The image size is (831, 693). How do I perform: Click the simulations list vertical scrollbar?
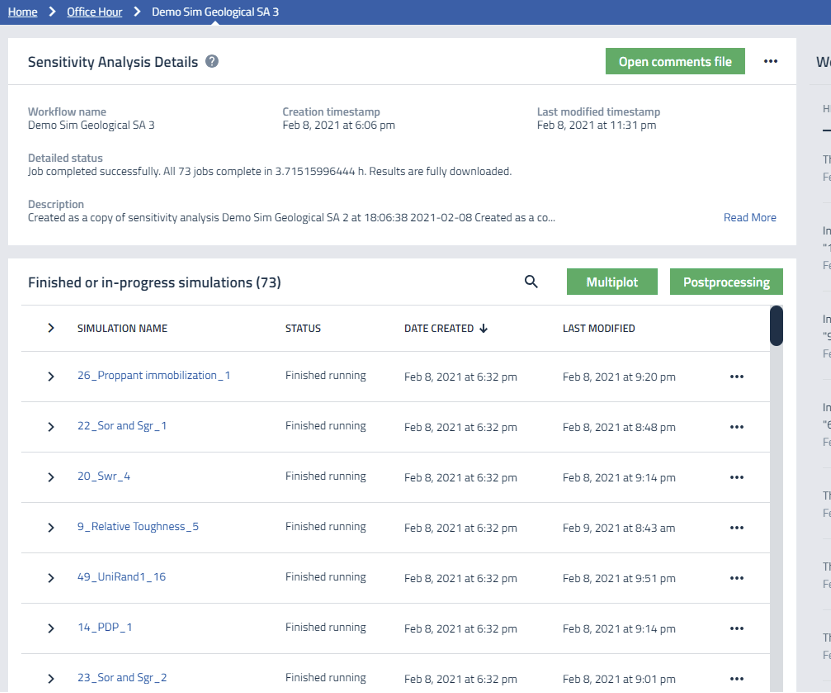tap(776, 327)
